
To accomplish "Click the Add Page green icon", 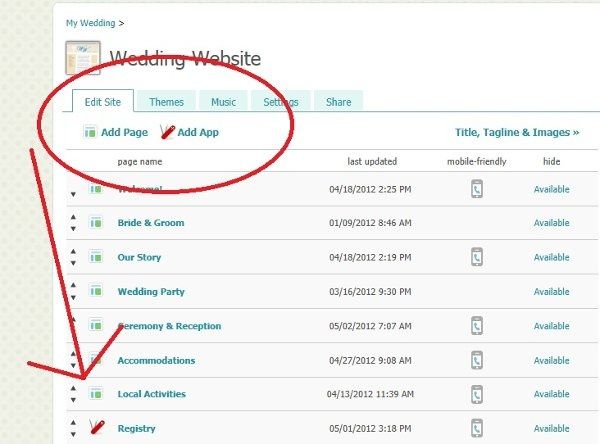I will point(90,132).
